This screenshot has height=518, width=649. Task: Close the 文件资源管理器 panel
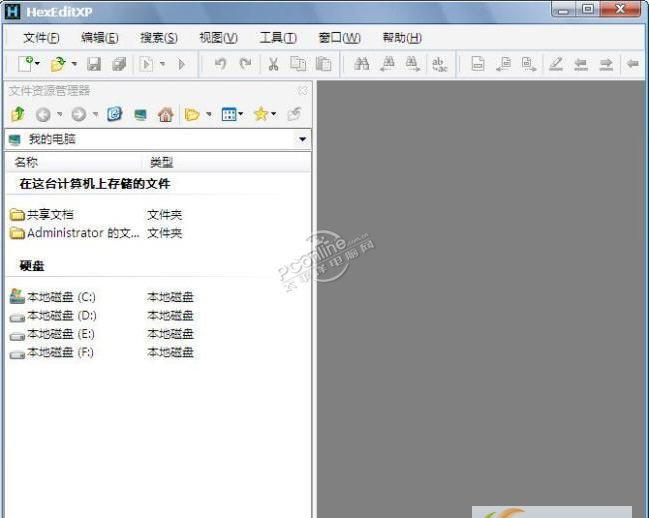pyautogui.click(x=303, y=91)
